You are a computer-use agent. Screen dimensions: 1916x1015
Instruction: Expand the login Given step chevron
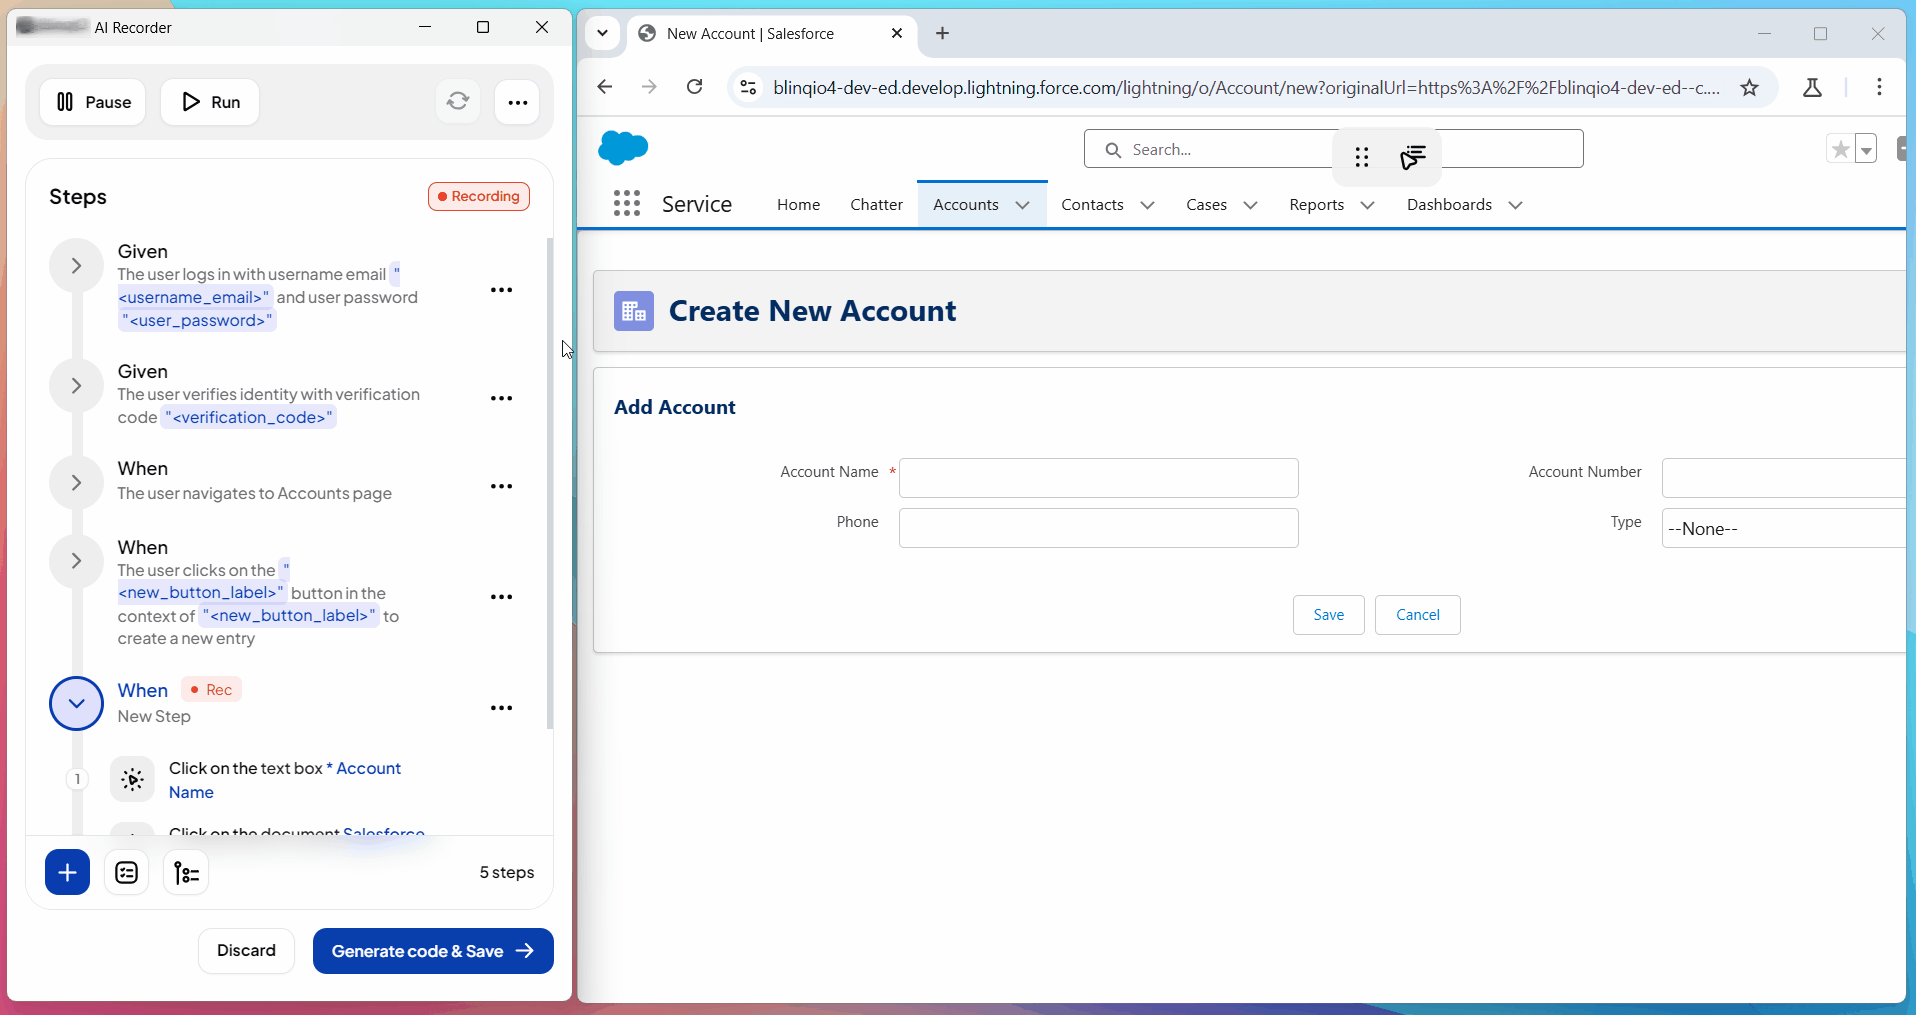pyautogui.click(x=76, y=265)
